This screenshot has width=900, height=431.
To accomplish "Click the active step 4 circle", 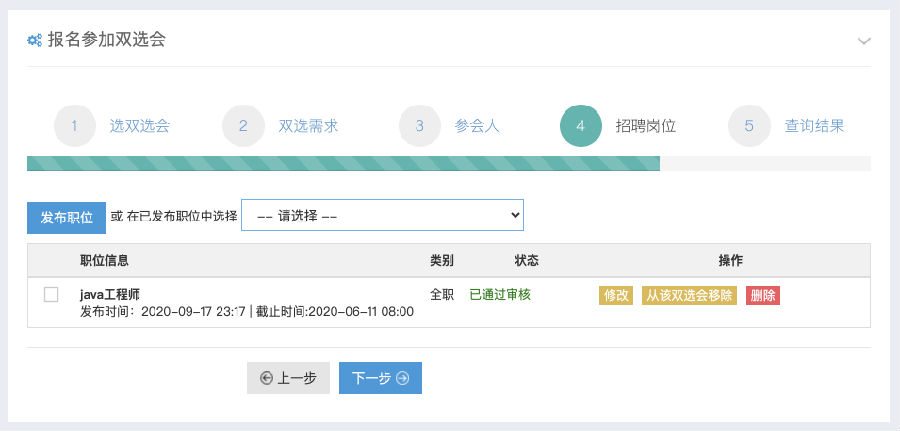I will tap(581, 126).
